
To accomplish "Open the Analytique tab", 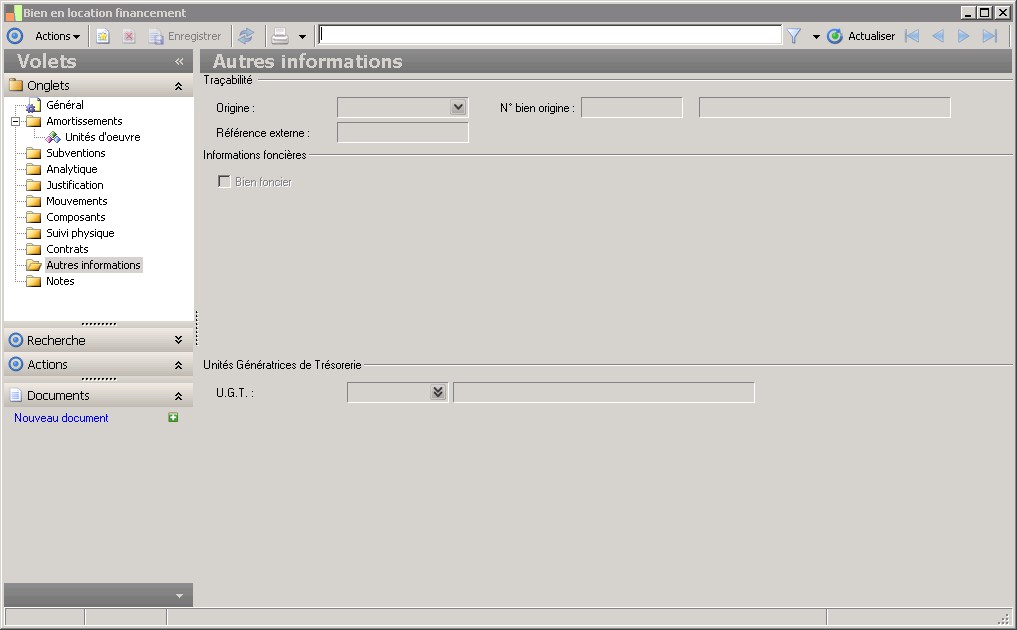I will tap(72, 169).
